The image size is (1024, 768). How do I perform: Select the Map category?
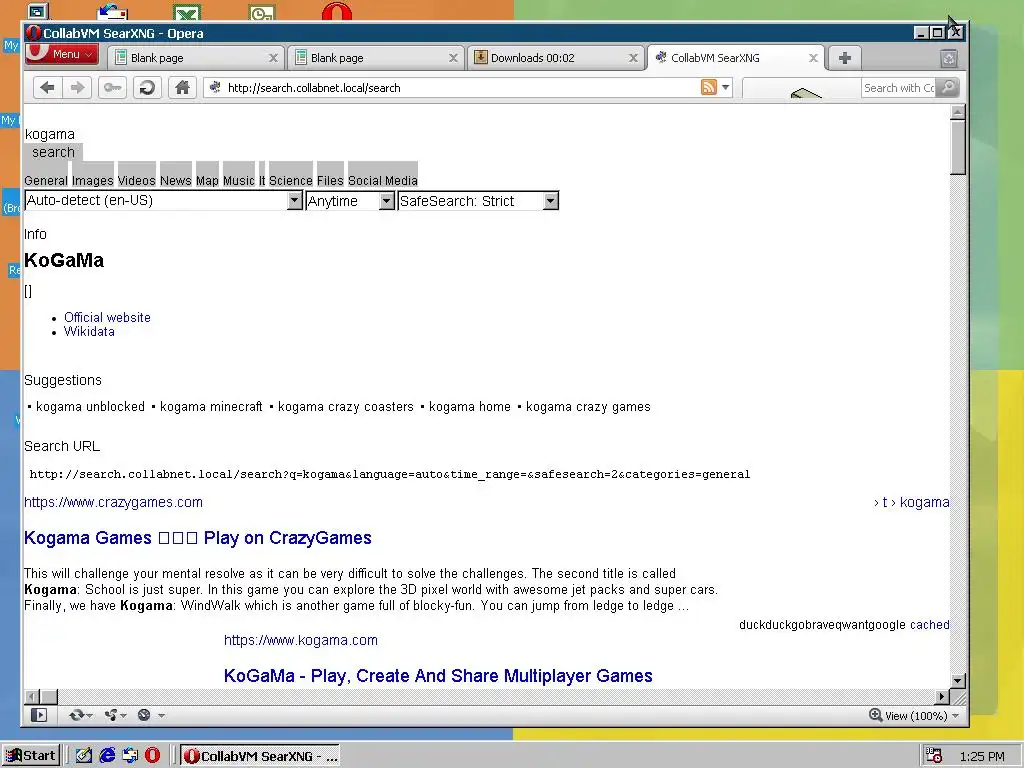pyautogui.click(x=207, y=180)
